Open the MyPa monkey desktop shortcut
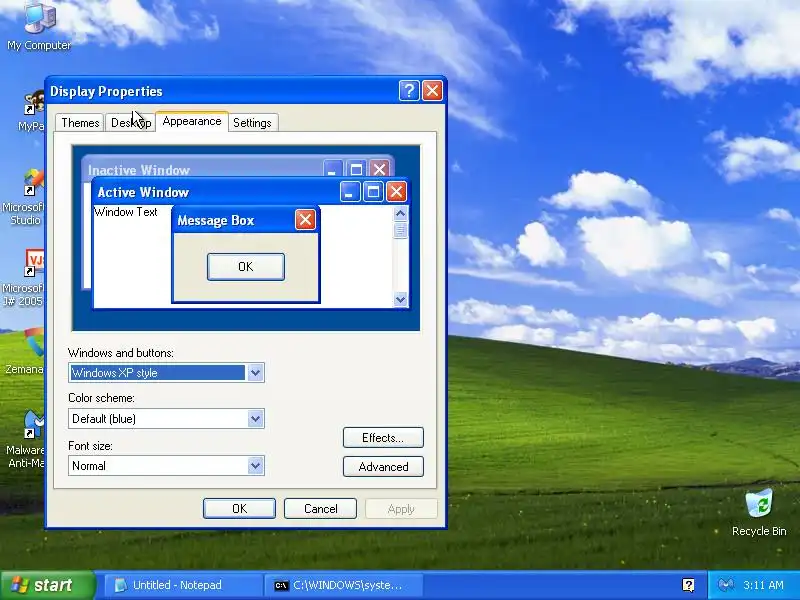The image size is (800, 600). pyautogui.click(x=32, y=111)
